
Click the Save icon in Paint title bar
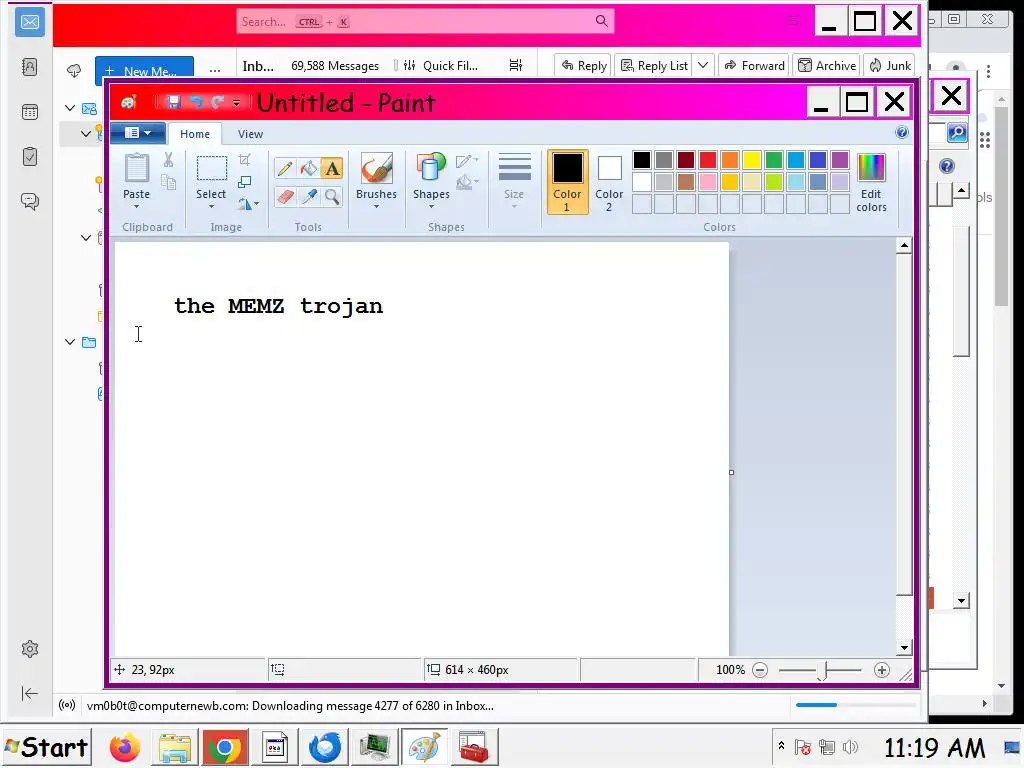tap(173, 102)
